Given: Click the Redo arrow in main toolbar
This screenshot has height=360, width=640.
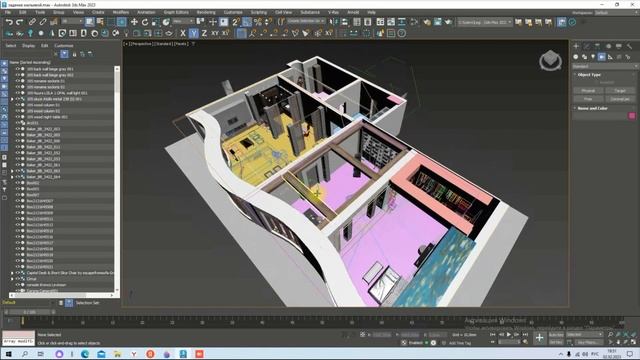Looking at the screenshot, I should tap(19, 22).
